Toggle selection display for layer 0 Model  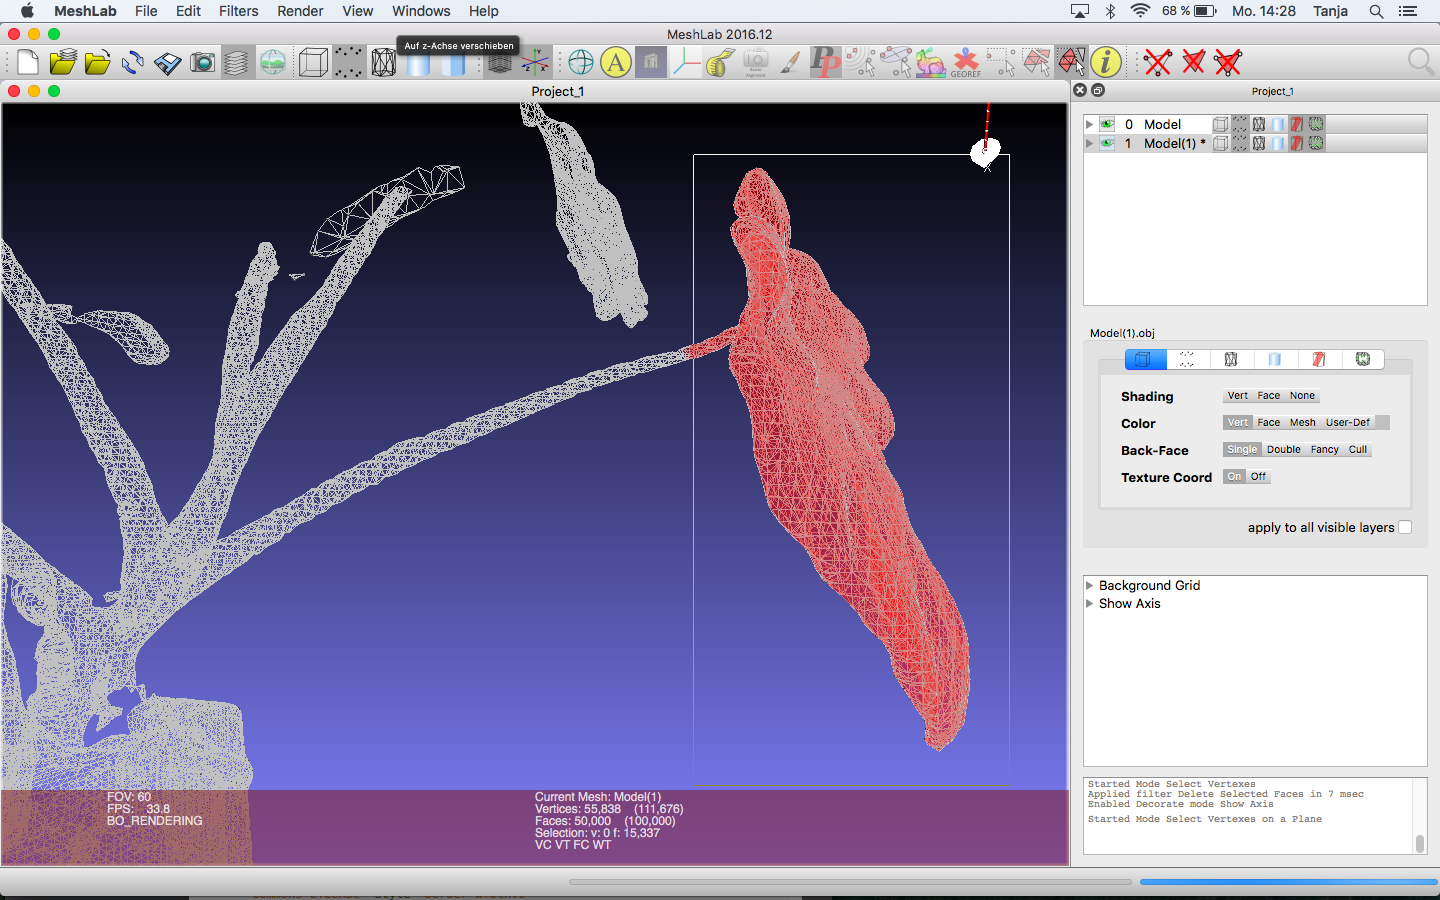pos(1297,124)
